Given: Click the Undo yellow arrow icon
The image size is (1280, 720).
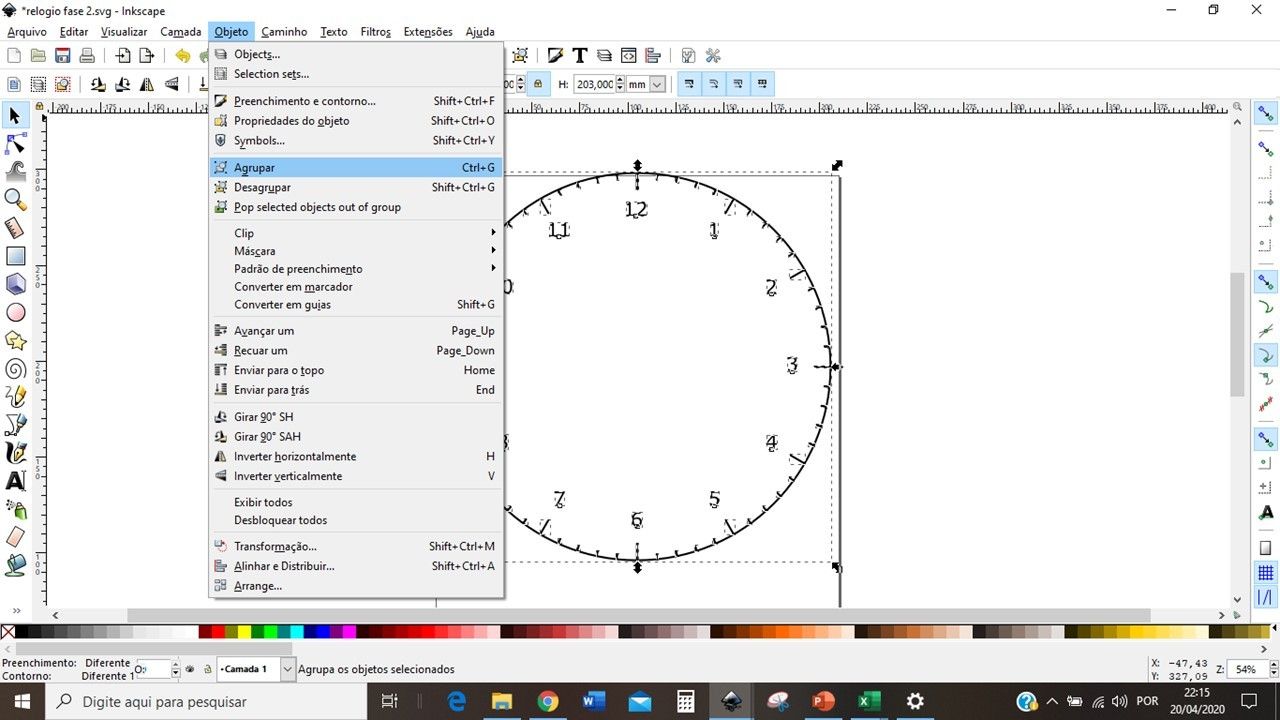Looking at the screenshot, I should click(x=182, y=56).
